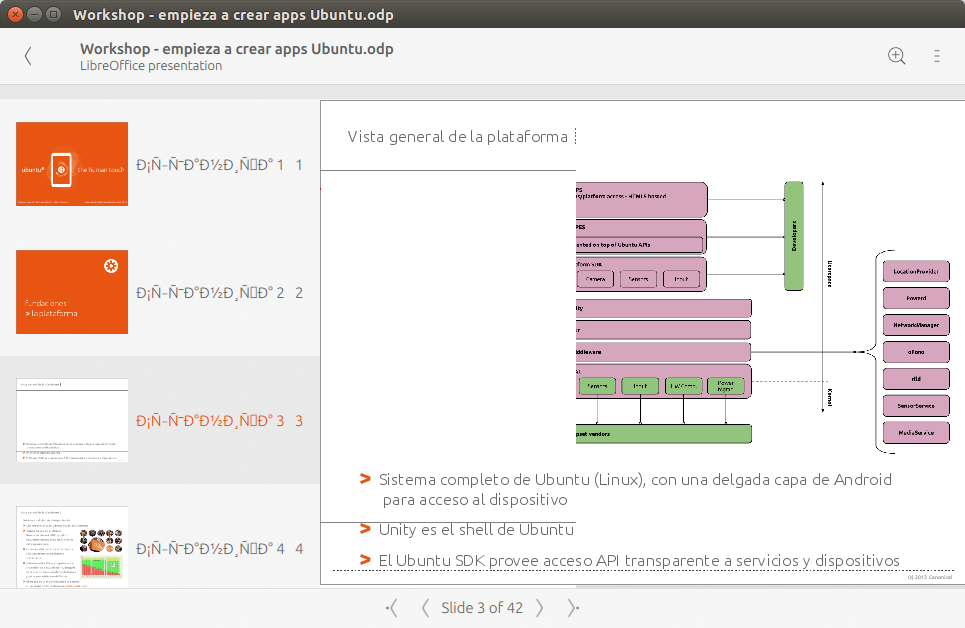The height and width of the screenshot is (628, 965).
Task: Select the slide 4 thumbnail
Action: 72,547
